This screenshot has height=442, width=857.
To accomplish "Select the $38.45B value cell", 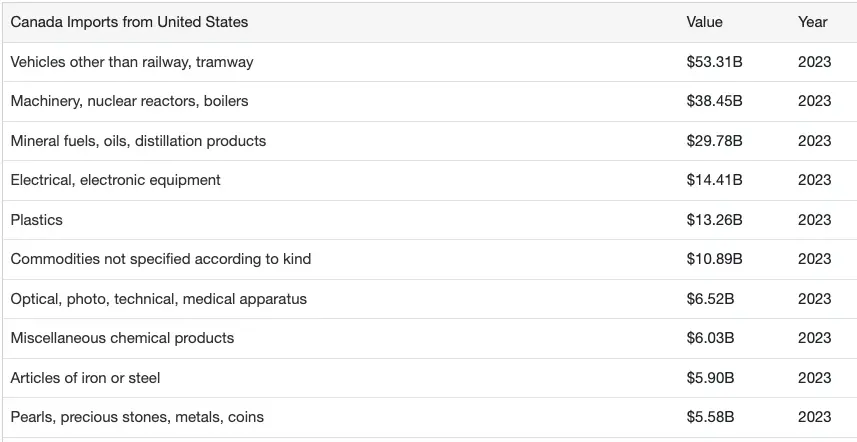I will coord(714,101).
